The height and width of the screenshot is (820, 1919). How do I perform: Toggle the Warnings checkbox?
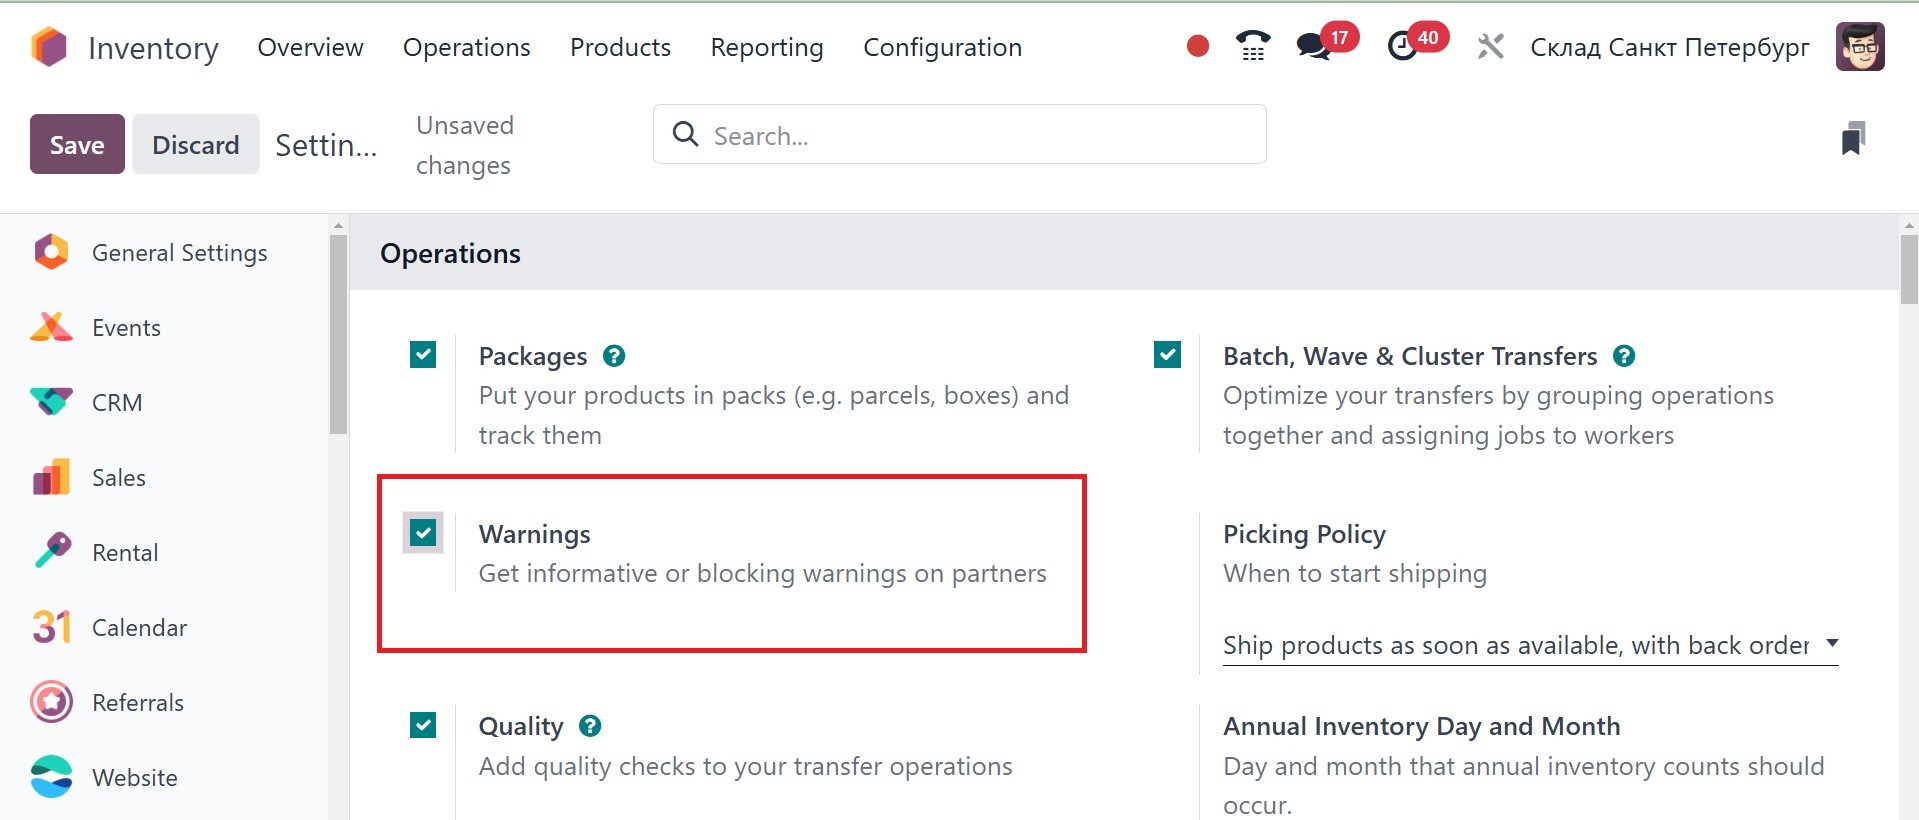[x=423, y=533]
